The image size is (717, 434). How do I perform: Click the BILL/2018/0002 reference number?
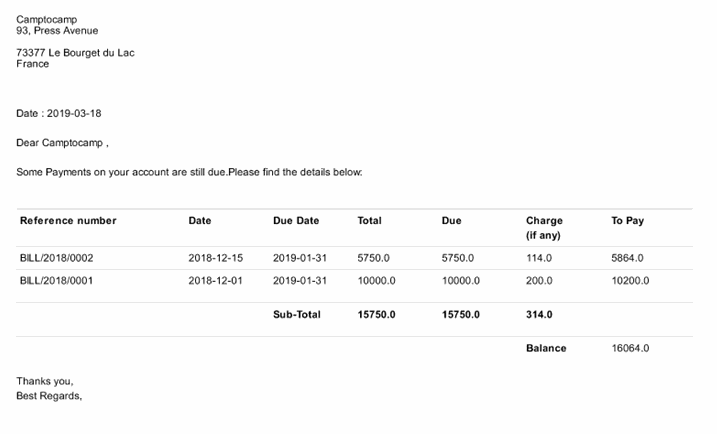56,258
